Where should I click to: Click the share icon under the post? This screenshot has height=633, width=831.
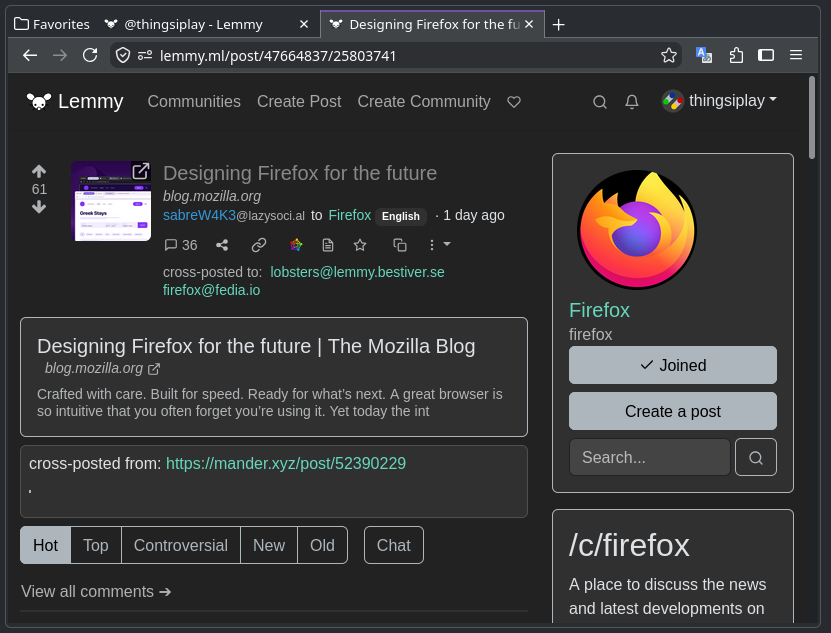point(222,245)
